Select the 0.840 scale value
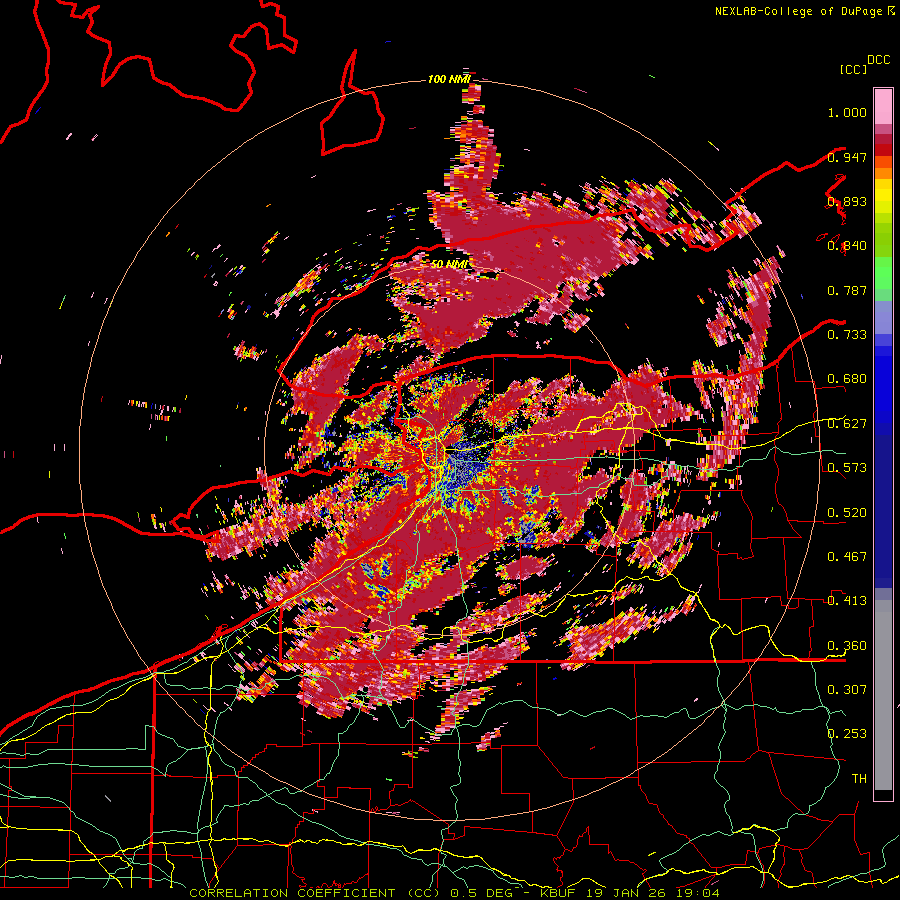 tap(847, 246)
